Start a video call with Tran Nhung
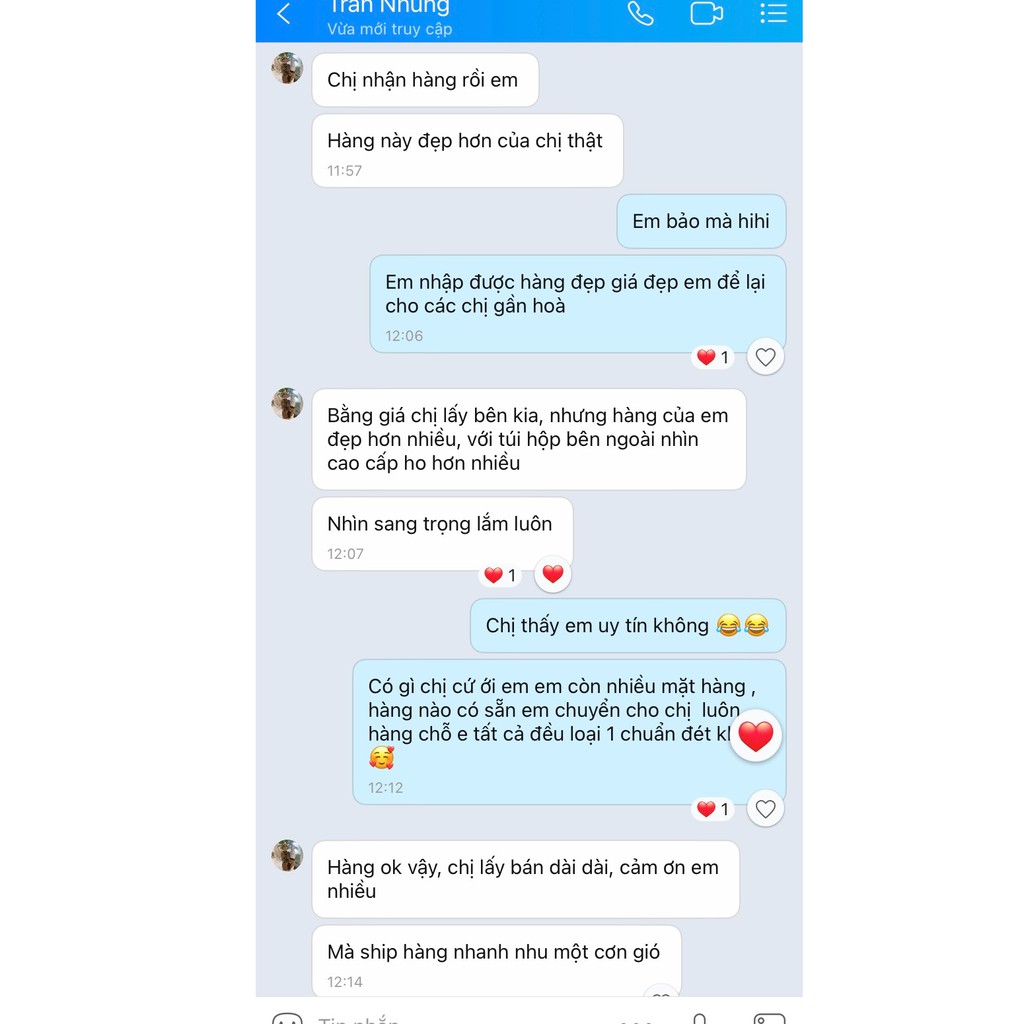 pyautogui.click(x=707, y=14)
